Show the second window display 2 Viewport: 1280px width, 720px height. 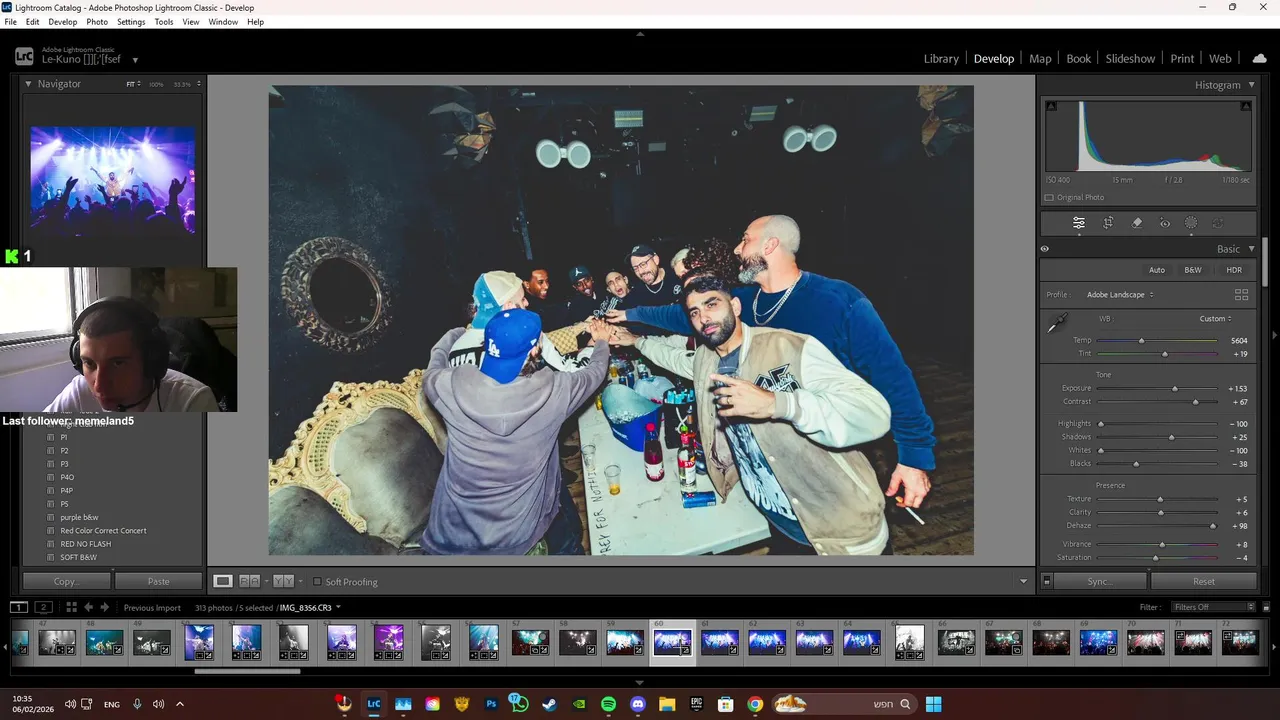pos(44,607)
